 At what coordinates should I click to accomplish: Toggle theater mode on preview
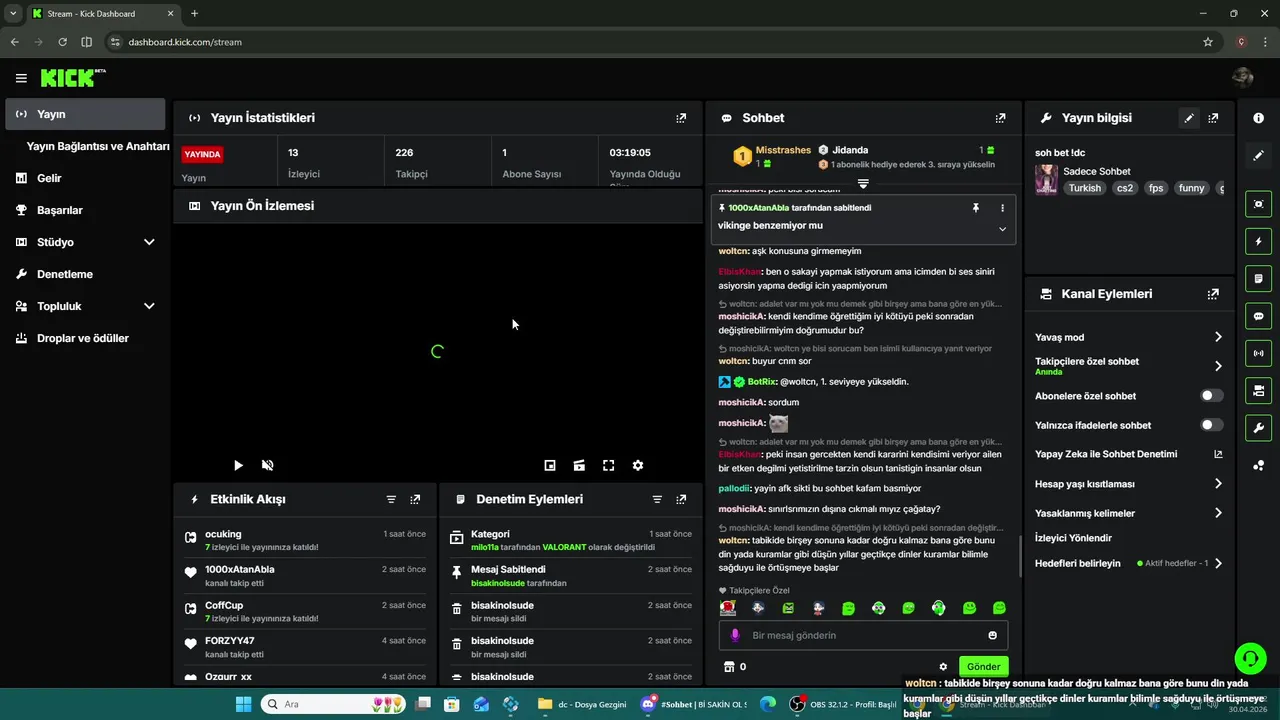pyautogui.click(x=579, y=465)
